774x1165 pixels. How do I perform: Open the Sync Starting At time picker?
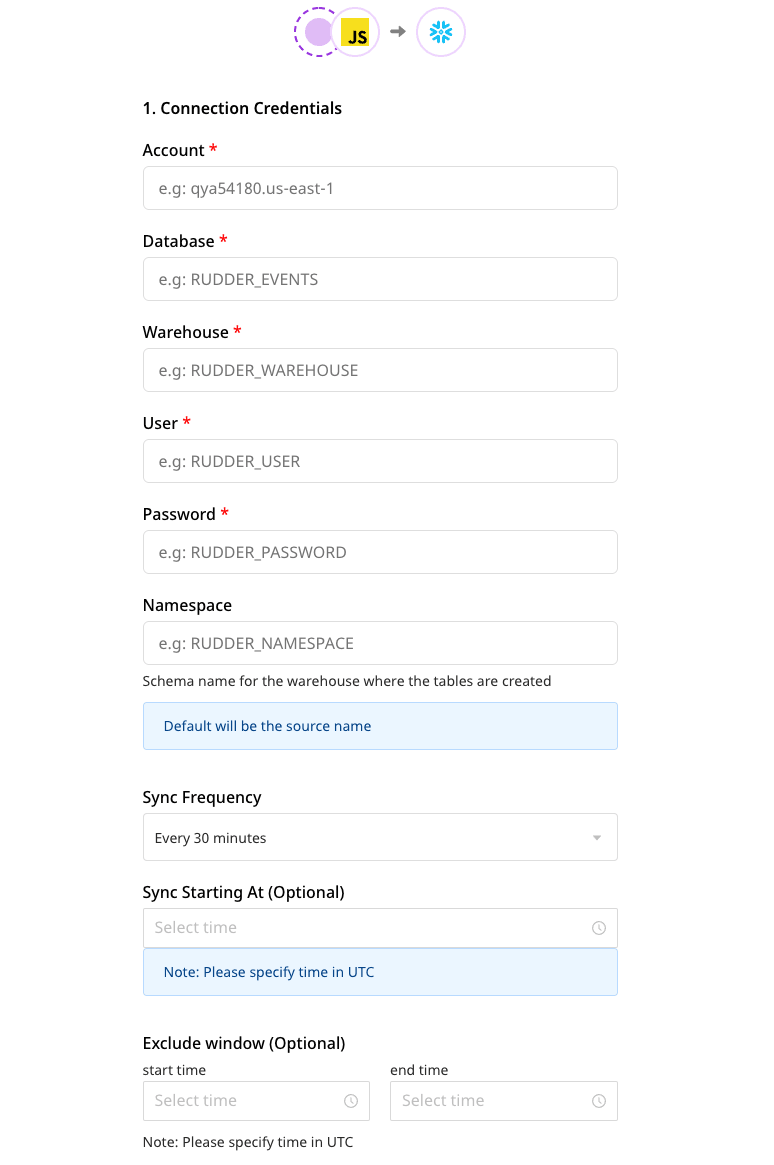click(380, 927)
